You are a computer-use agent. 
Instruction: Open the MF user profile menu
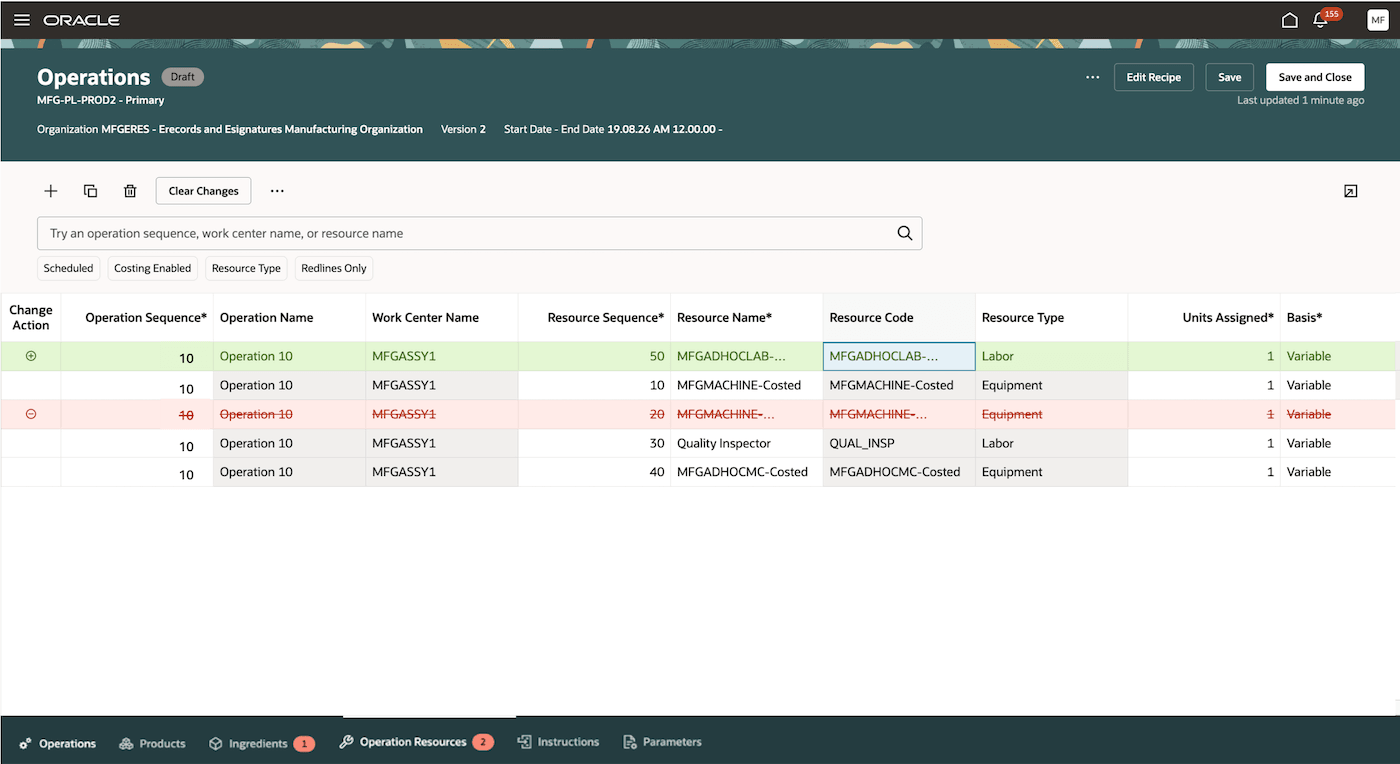[x=1378, y=20]
